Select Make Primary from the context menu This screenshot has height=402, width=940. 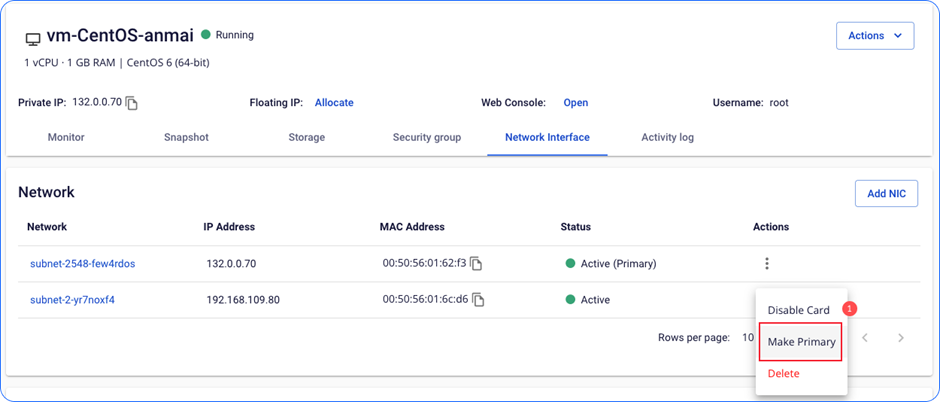click(801, 342)
